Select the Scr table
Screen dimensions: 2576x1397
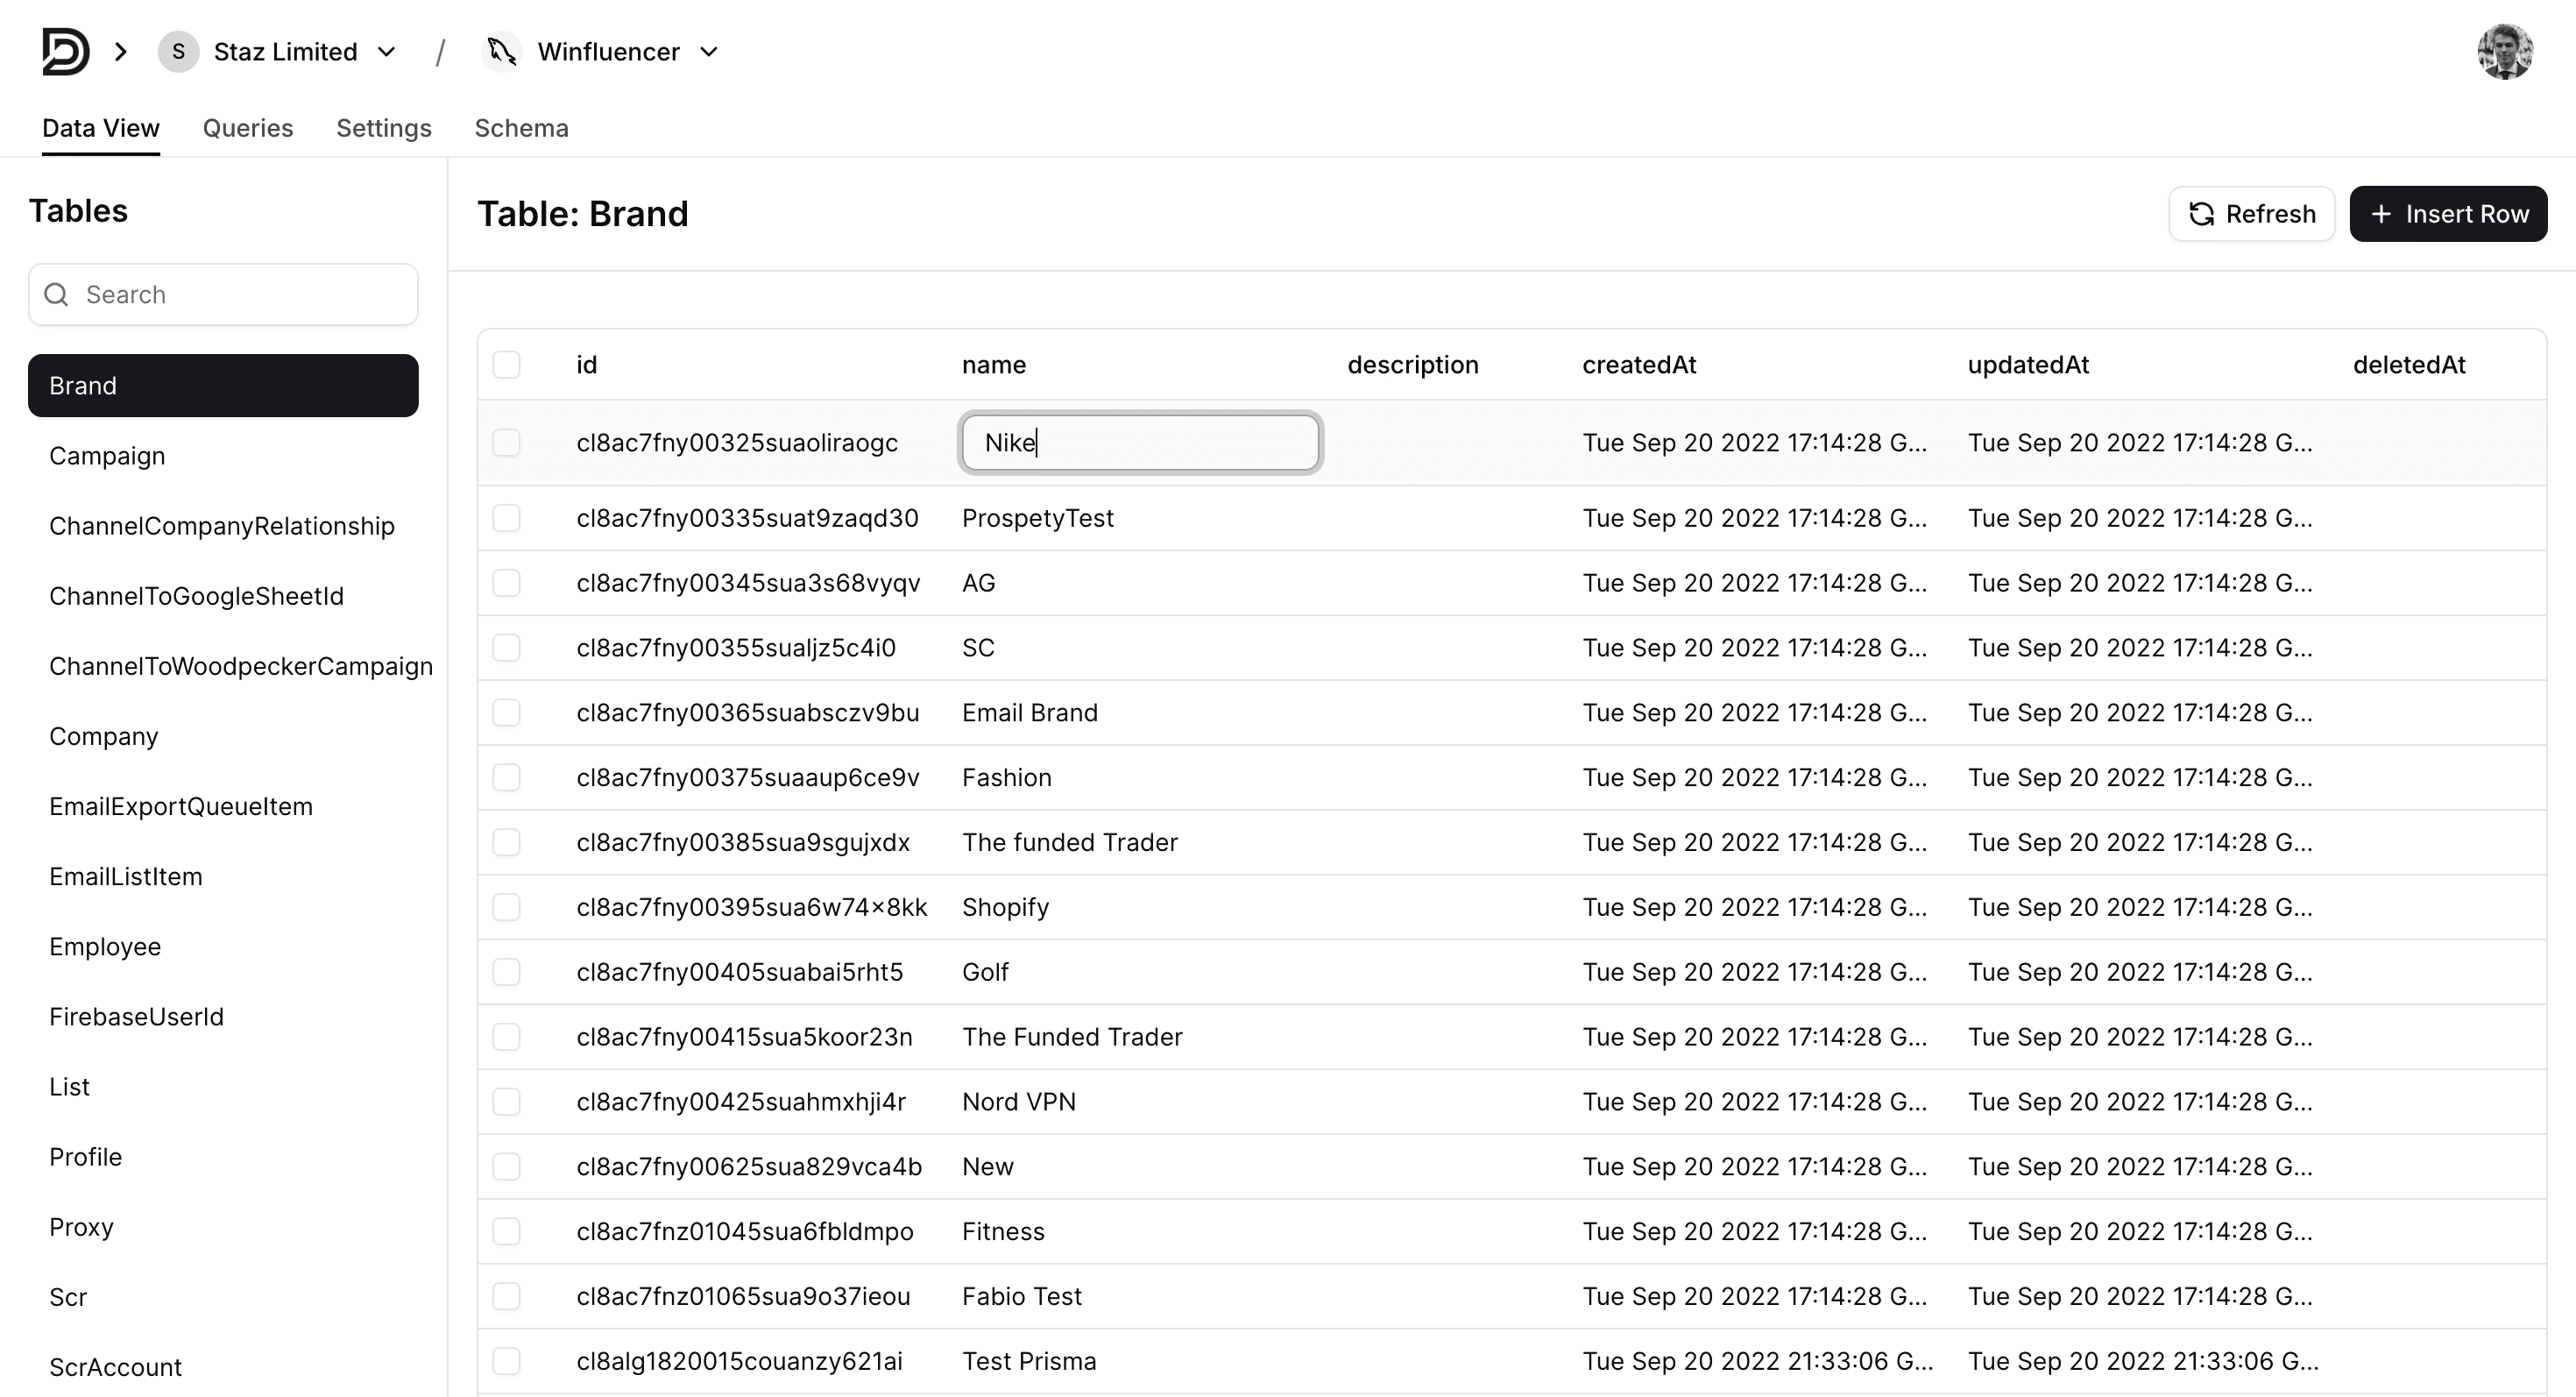coord(68,1297)
